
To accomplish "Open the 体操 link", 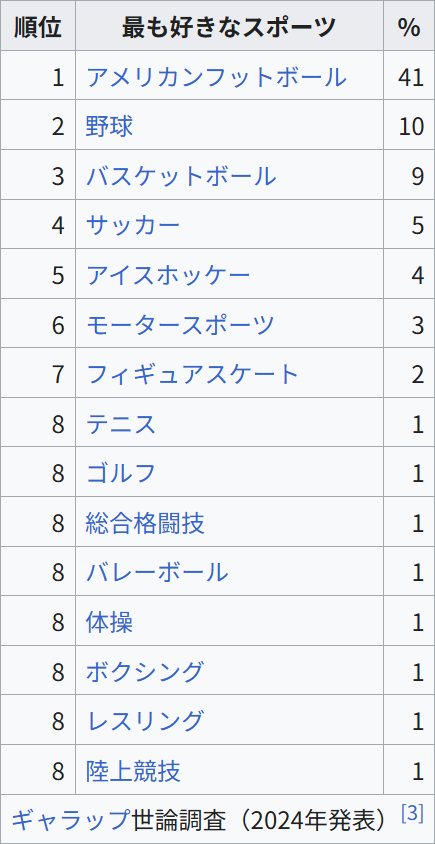I will click(x=109, y=623).
